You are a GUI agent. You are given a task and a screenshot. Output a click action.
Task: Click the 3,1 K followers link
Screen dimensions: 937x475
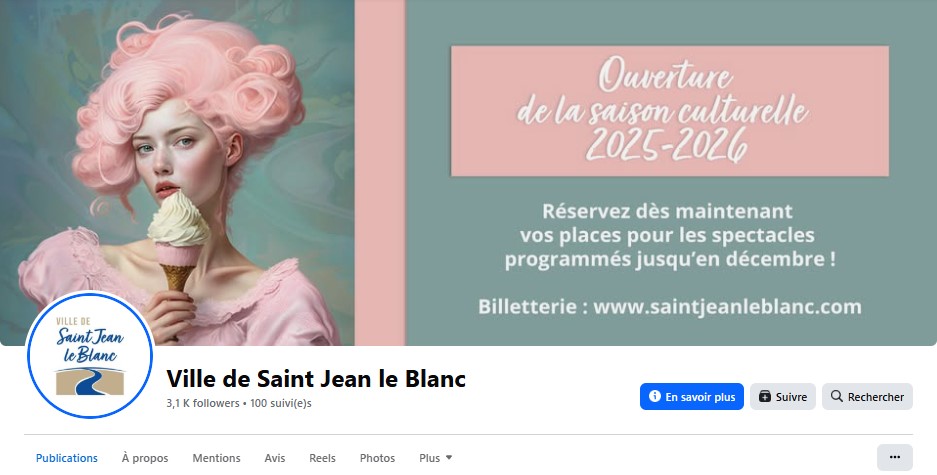pos(203,403)
